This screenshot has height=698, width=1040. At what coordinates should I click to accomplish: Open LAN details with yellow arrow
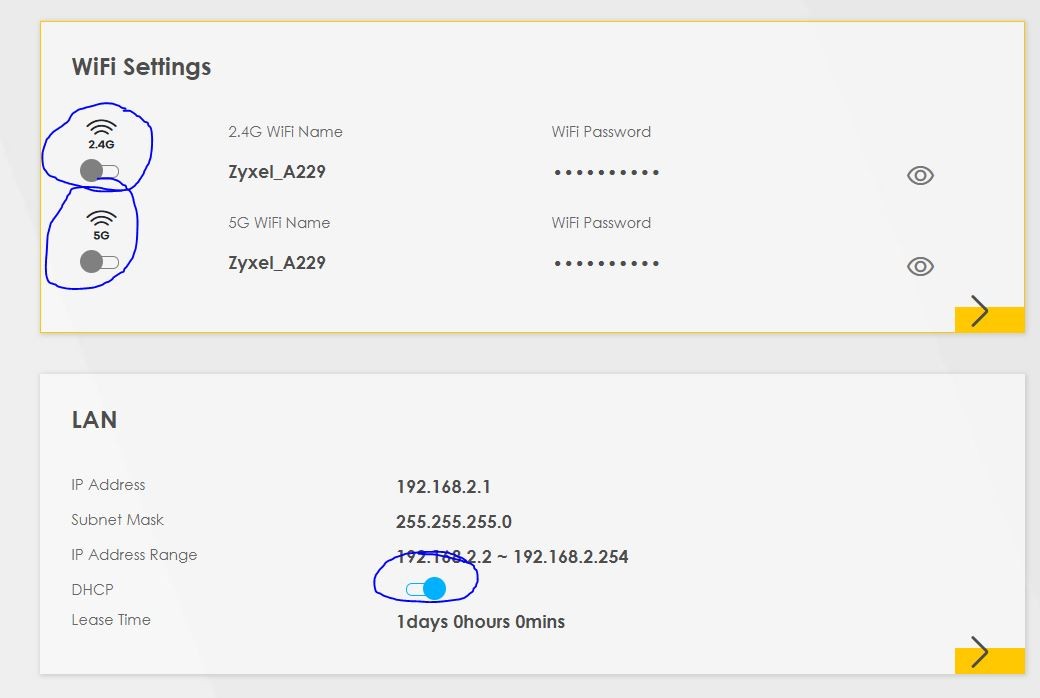point(989,655)
